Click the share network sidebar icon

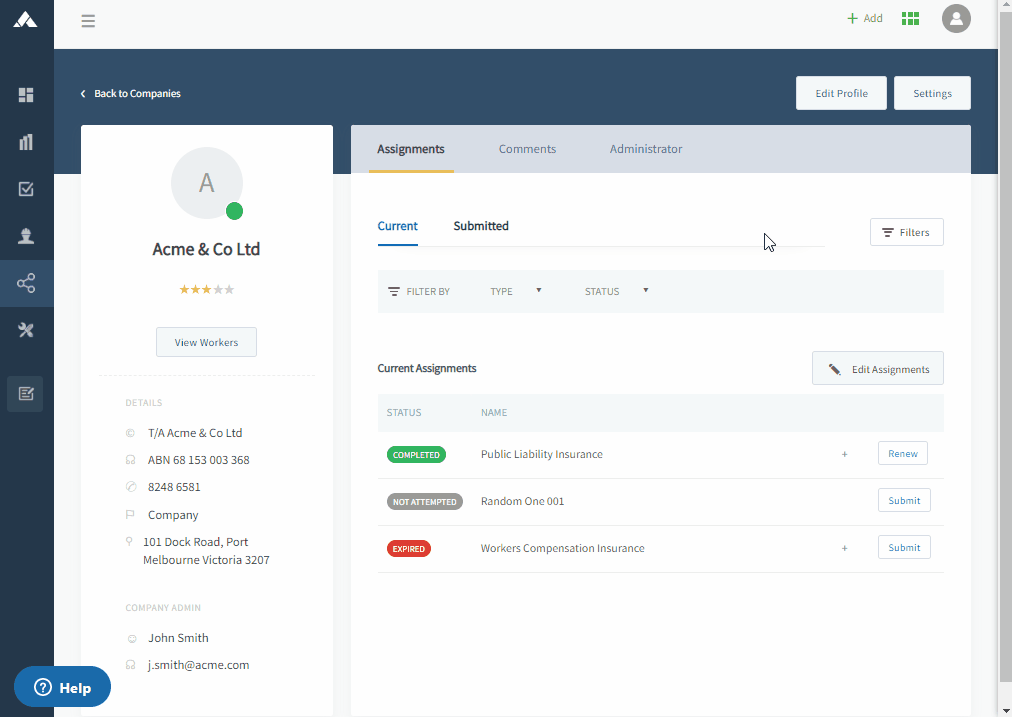pyautogui.click(x=26, y=284)
